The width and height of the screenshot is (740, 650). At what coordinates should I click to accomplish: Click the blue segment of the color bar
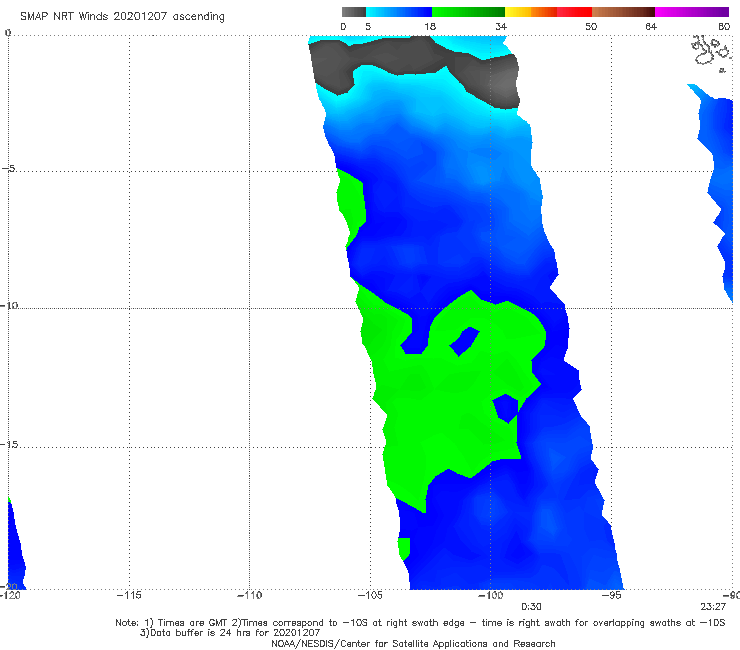pos(399,12)
